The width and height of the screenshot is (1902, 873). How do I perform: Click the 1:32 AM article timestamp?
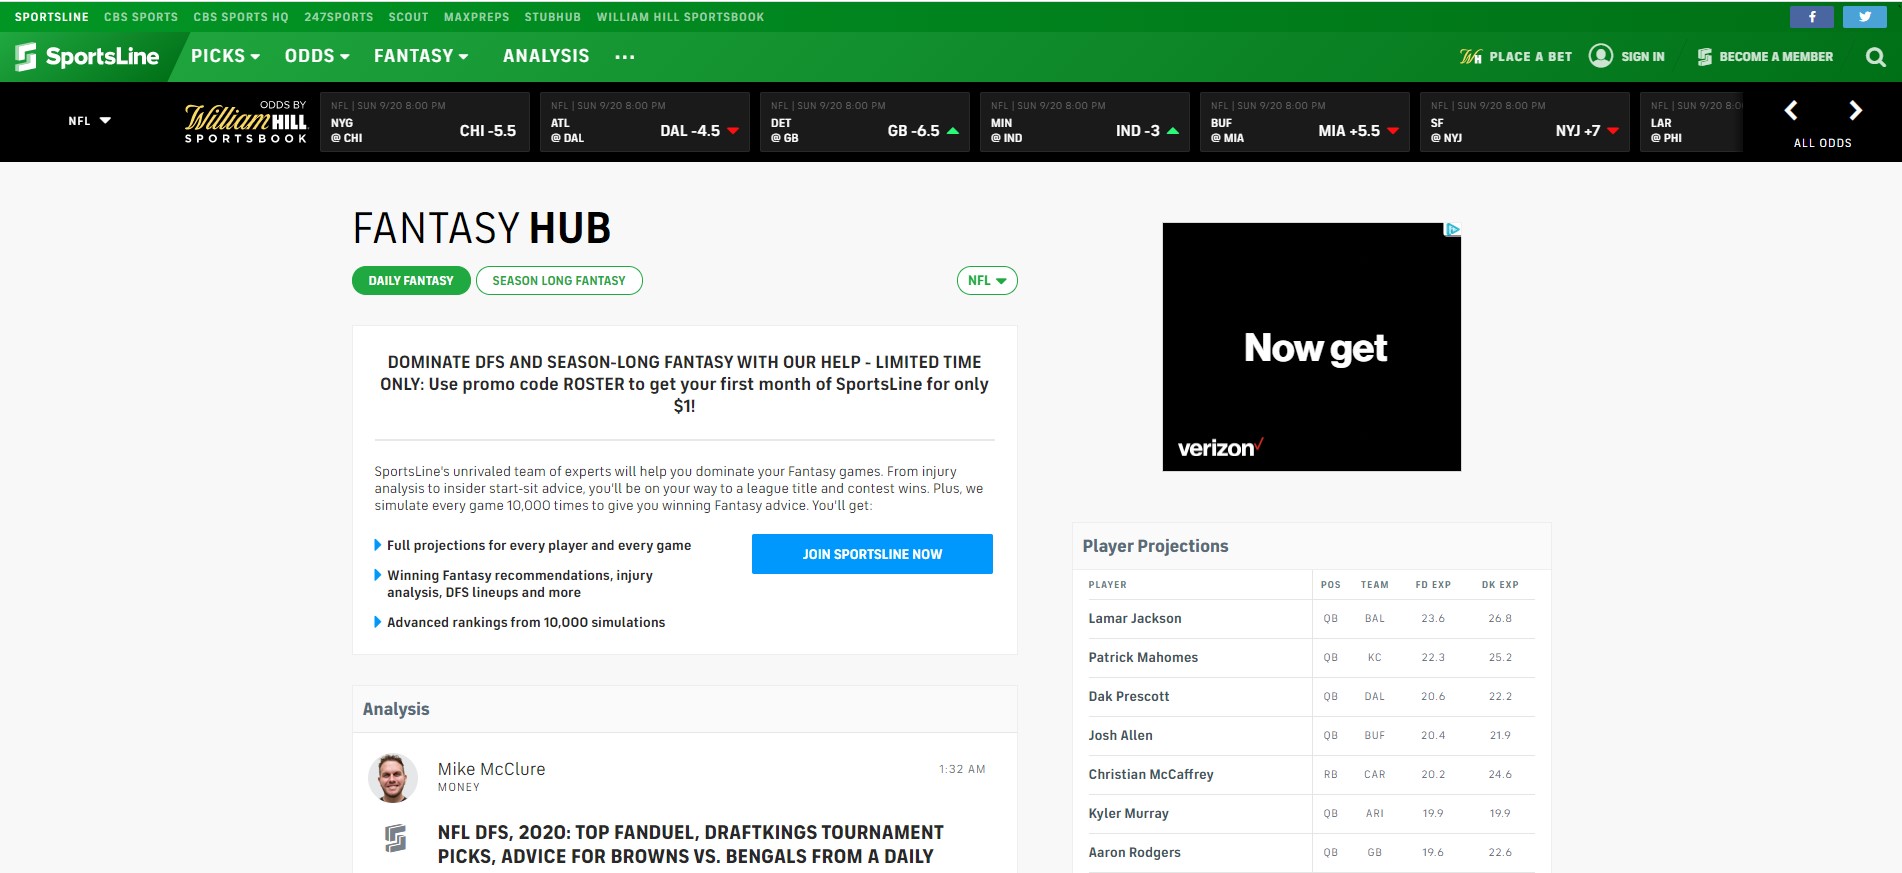coord(962,769)
